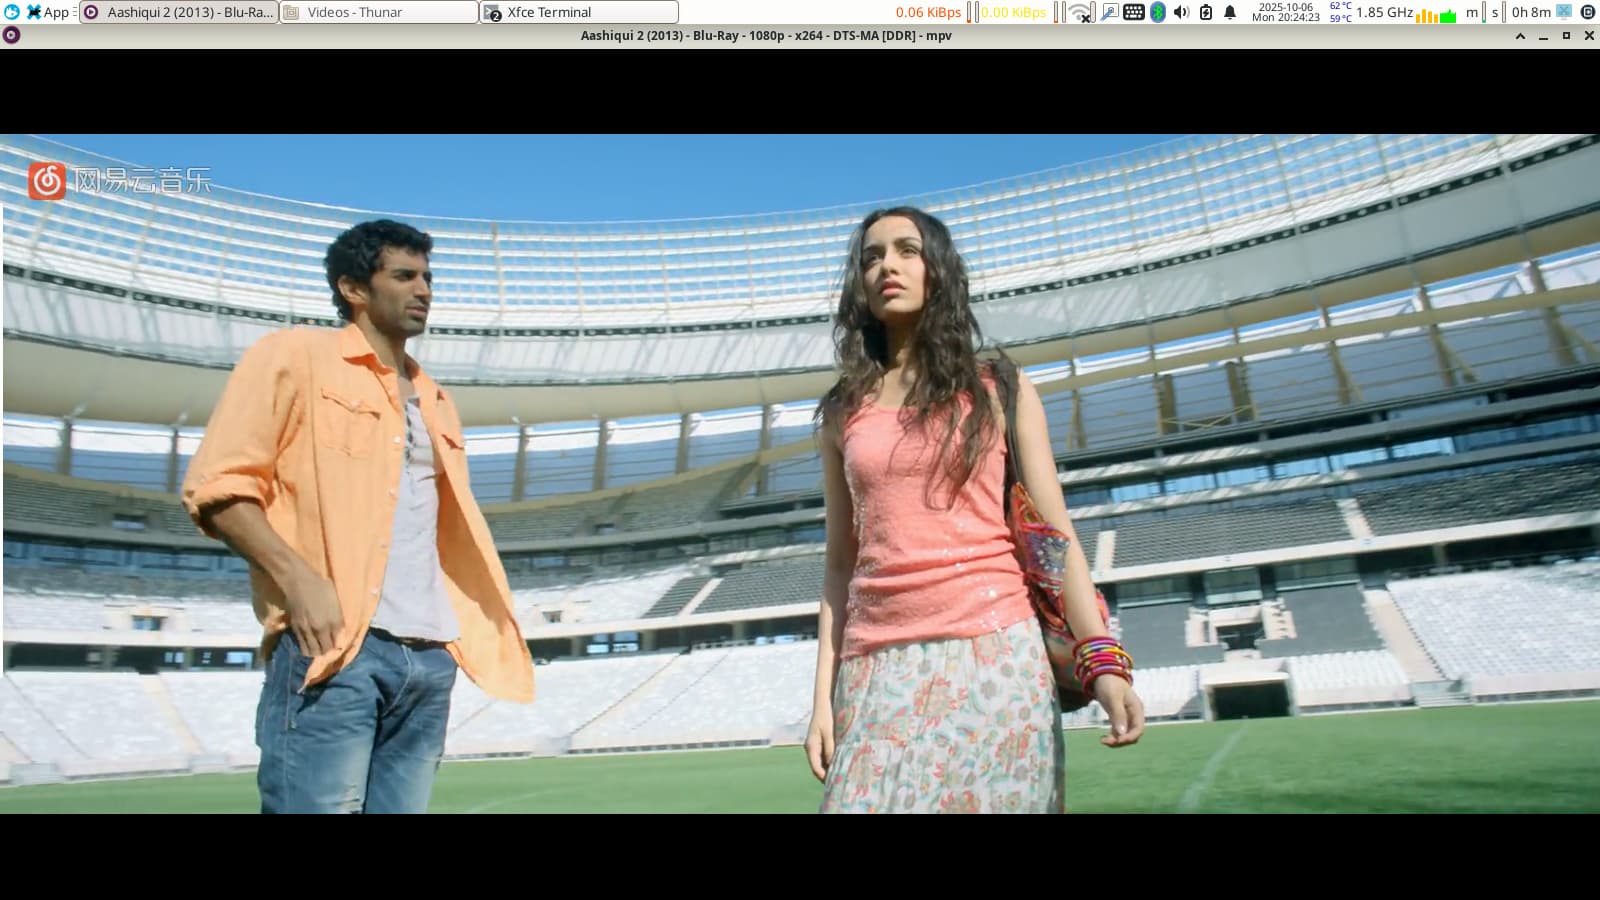Click the date and time clock
Screen dimensions: 1600x900
[x=1285, y=12]
